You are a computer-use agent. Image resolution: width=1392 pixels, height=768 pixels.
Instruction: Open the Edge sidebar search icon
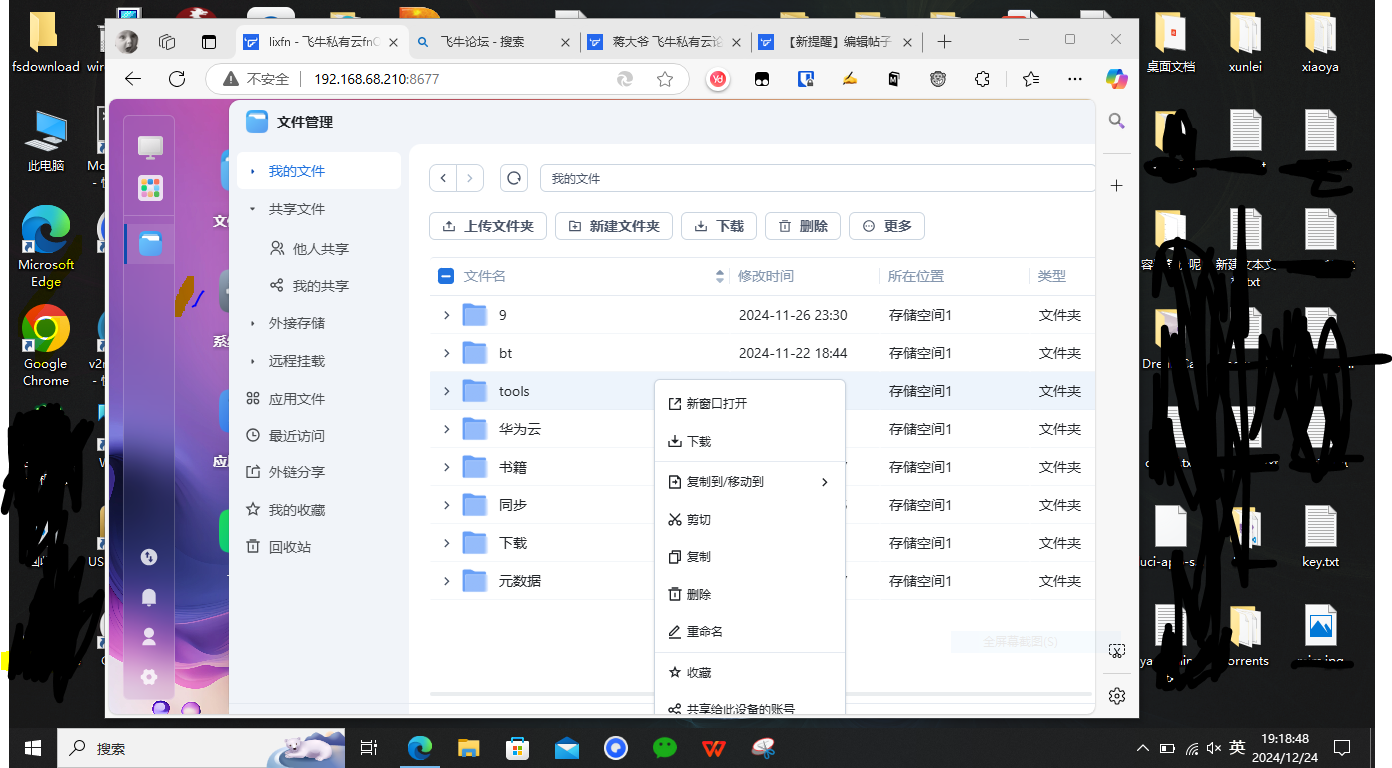point(1117,121)
